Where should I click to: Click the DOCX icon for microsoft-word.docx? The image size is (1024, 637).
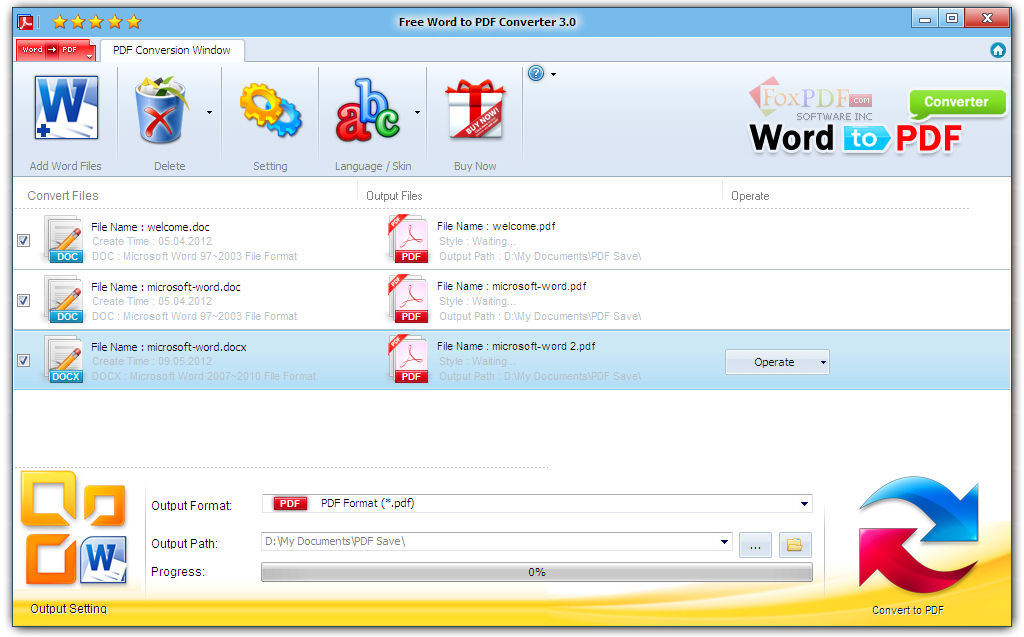click(64, 359)
